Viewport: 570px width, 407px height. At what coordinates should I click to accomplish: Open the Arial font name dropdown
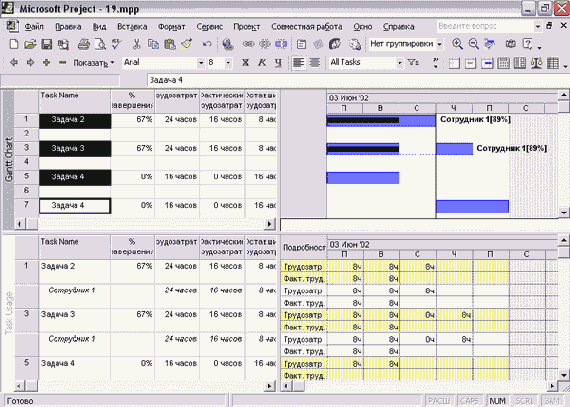[201, 63]
